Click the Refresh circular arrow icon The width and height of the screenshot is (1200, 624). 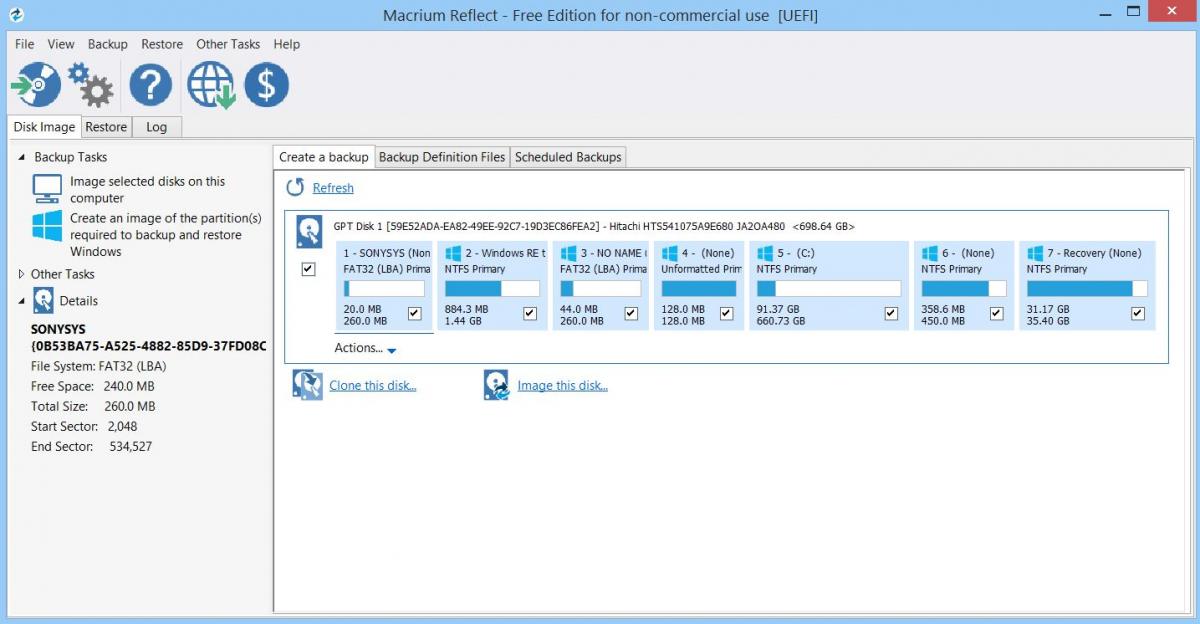[295, 187]
